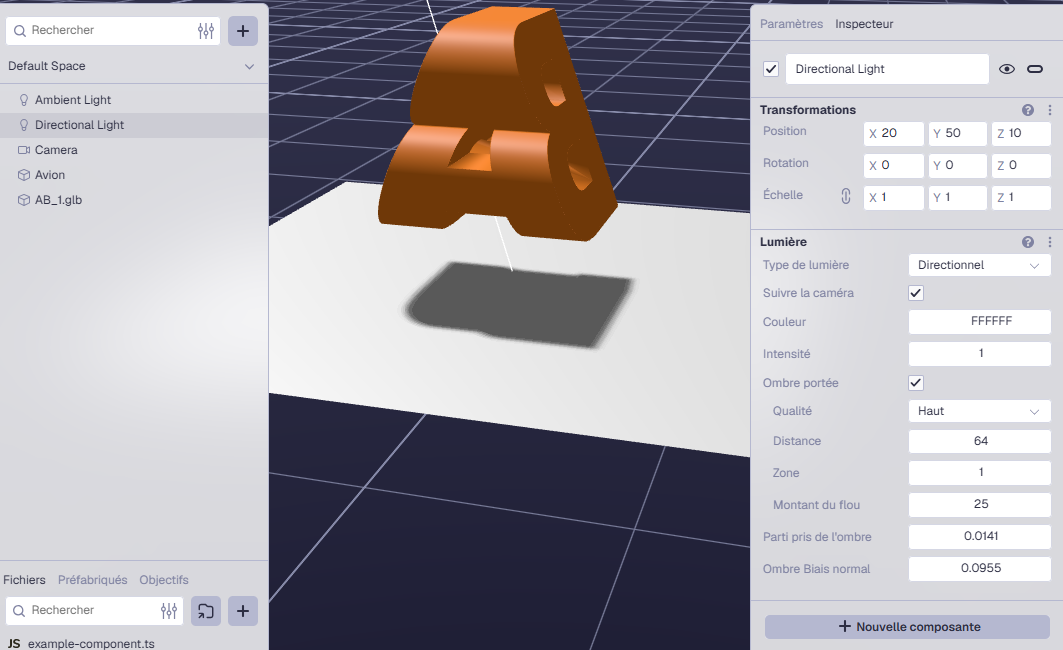The width and height of the screenshot is (1063, 650).
Task: Uncheck Suivre la caméra checkbox
Action: tap(916, 293)
